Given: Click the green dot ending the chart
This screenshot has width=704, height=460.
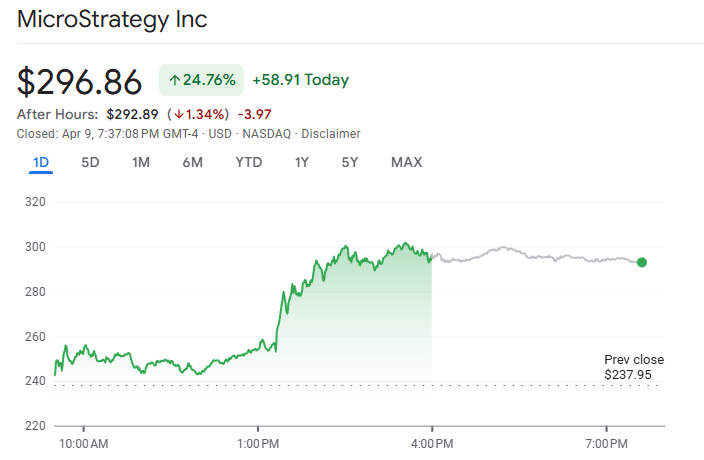Looking at the screenshot, I should [x=642, y=262].
